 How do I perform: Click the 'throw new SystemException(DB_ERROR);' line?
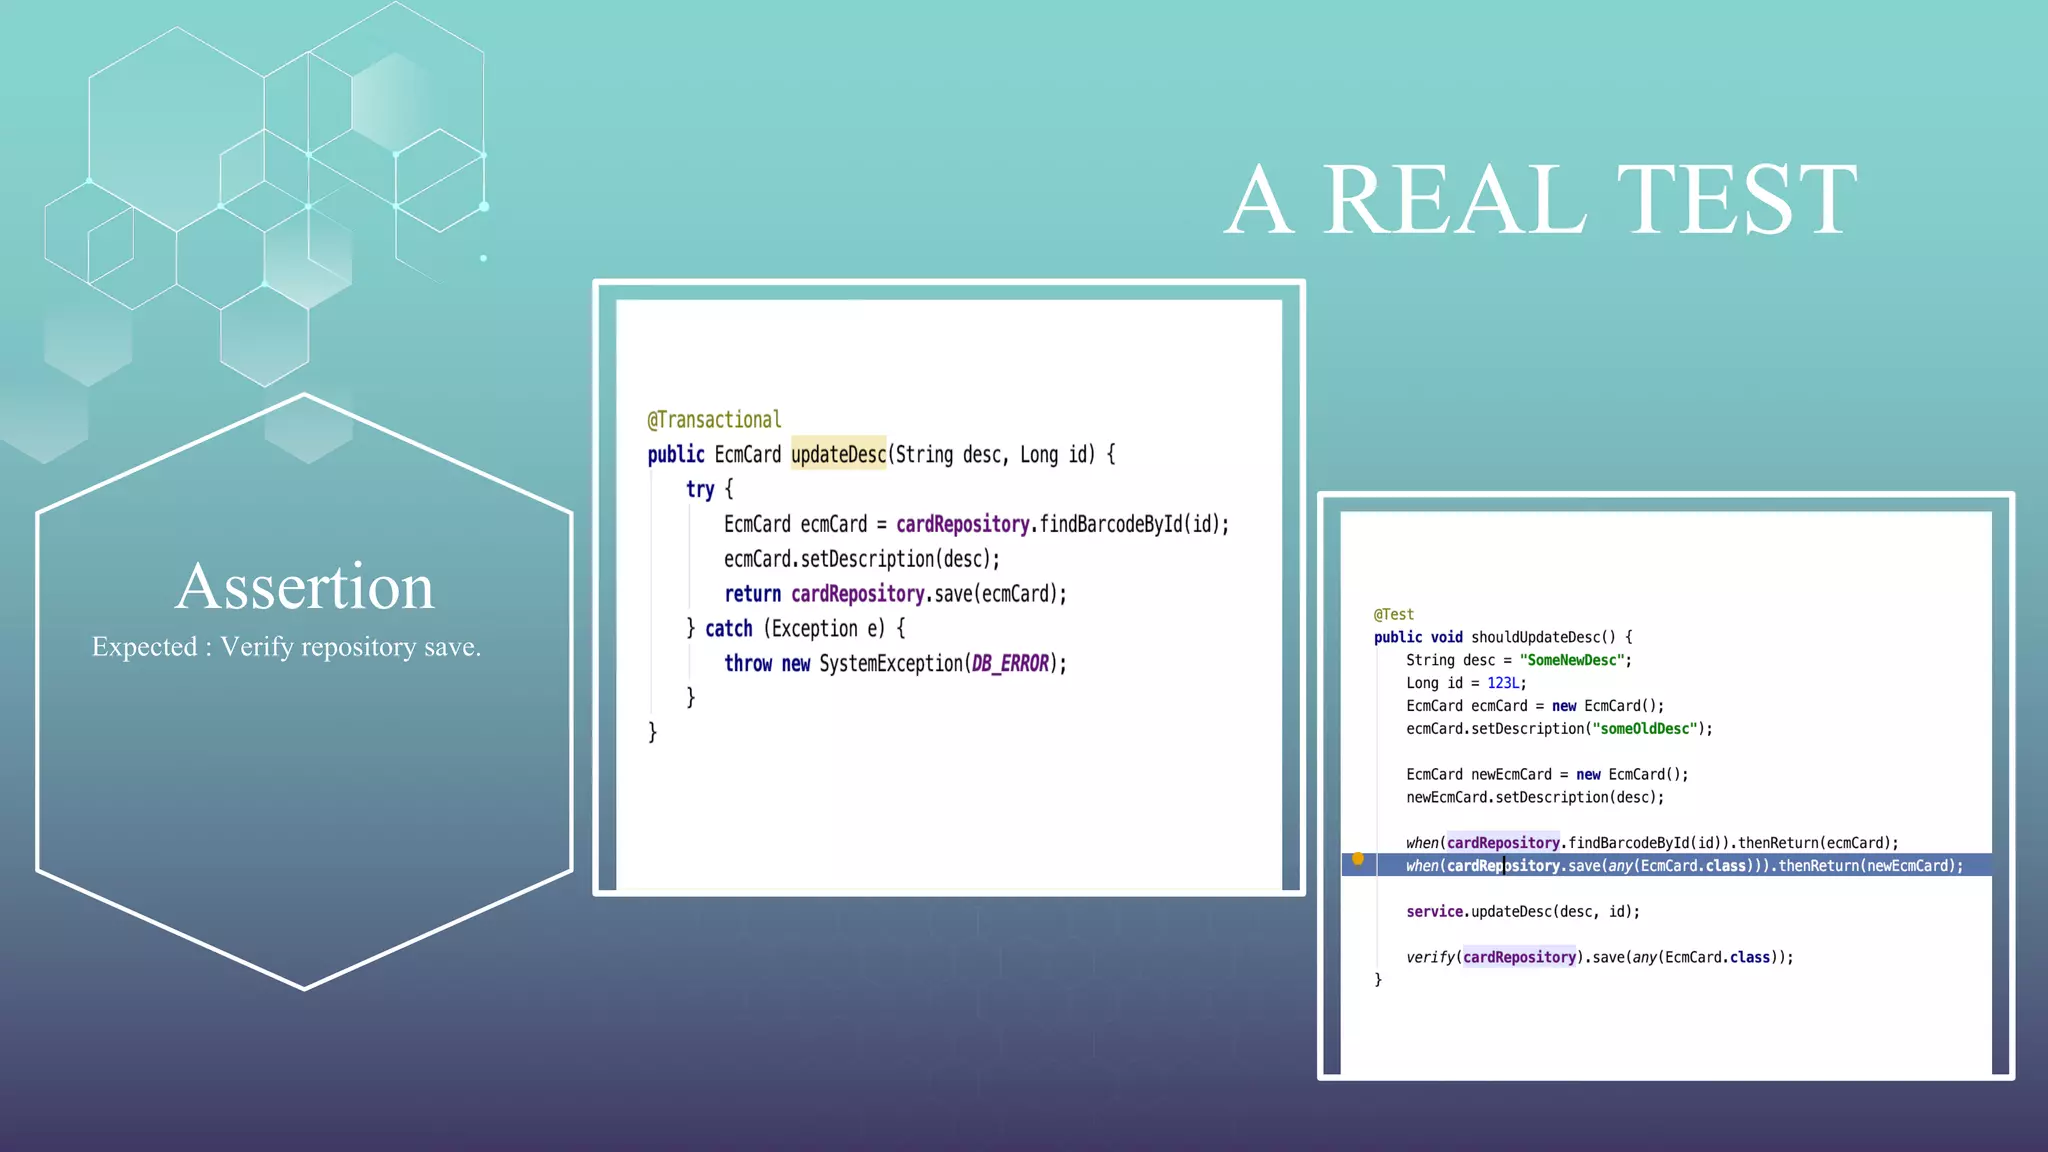click(895, 663)
